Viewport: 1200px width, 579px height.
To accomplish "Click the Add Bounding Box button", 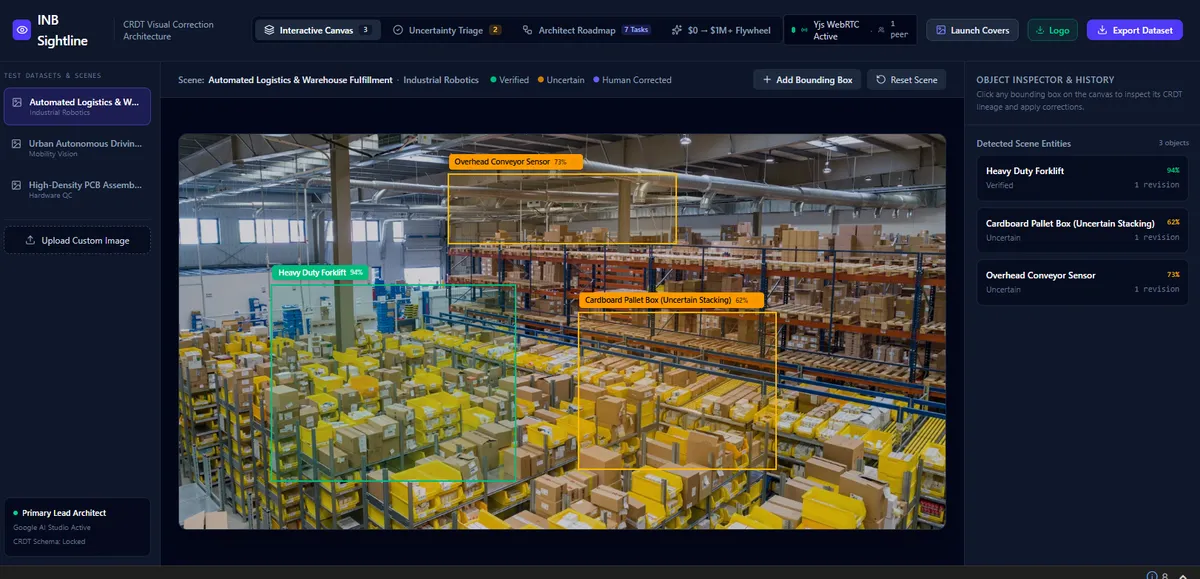I will click(807, 79).
